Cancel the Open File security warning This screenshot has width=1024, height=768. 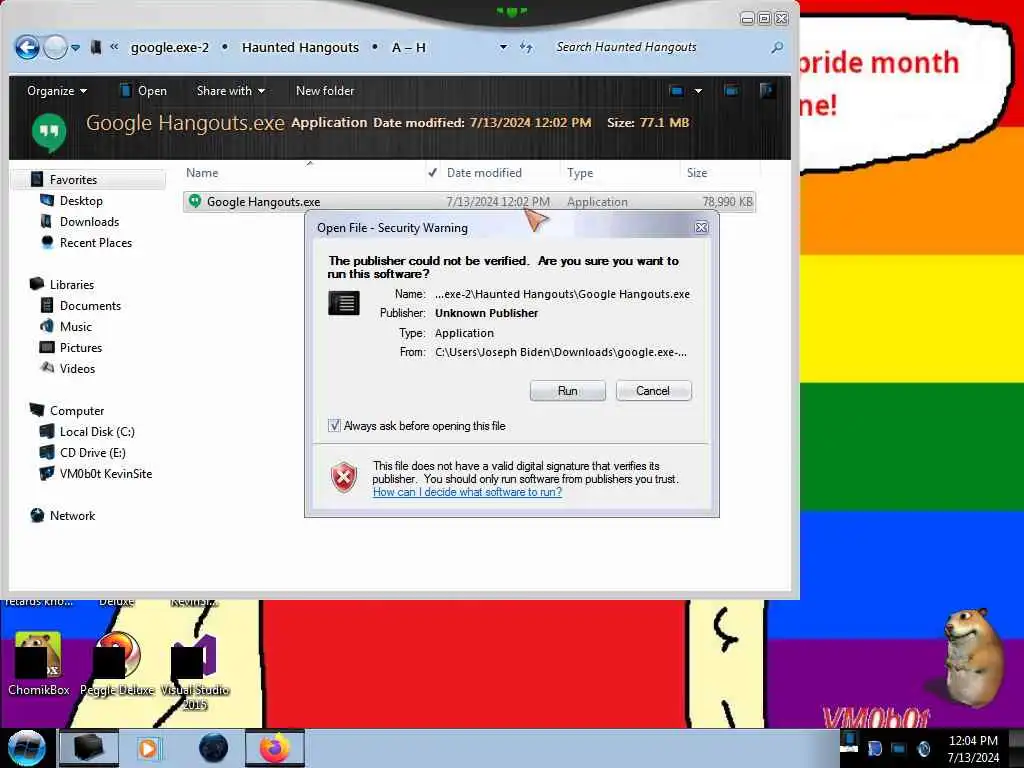(653, 391)
